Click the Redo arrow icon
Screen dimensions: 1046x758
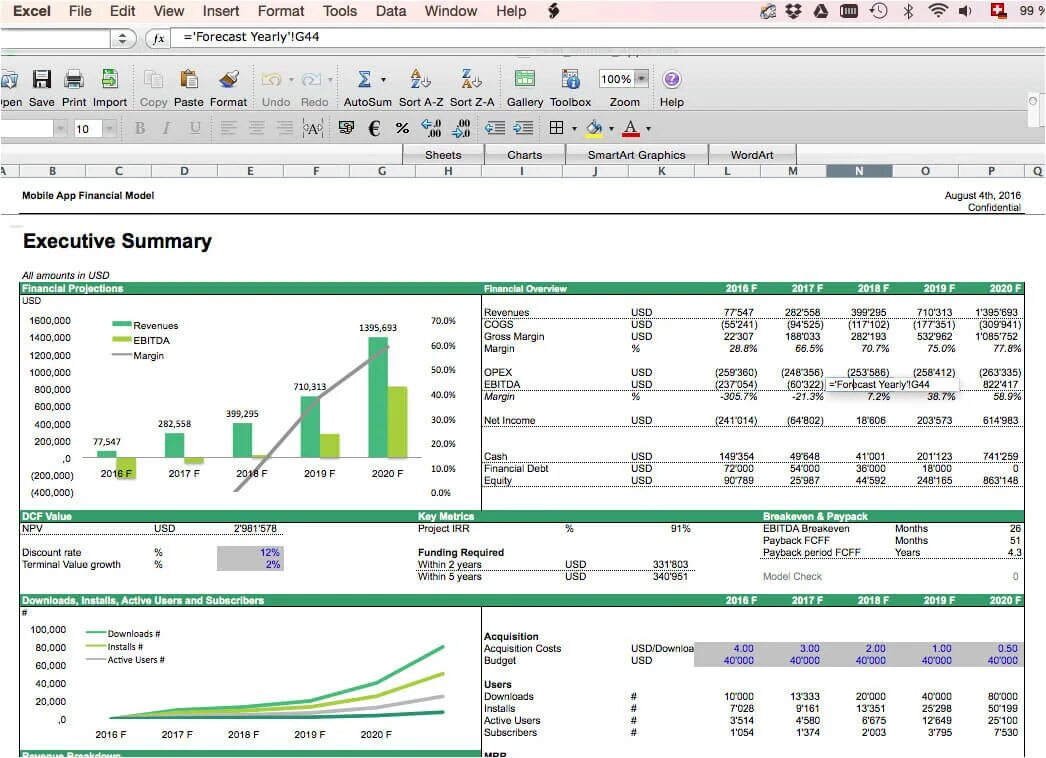[x=311, y=80]
